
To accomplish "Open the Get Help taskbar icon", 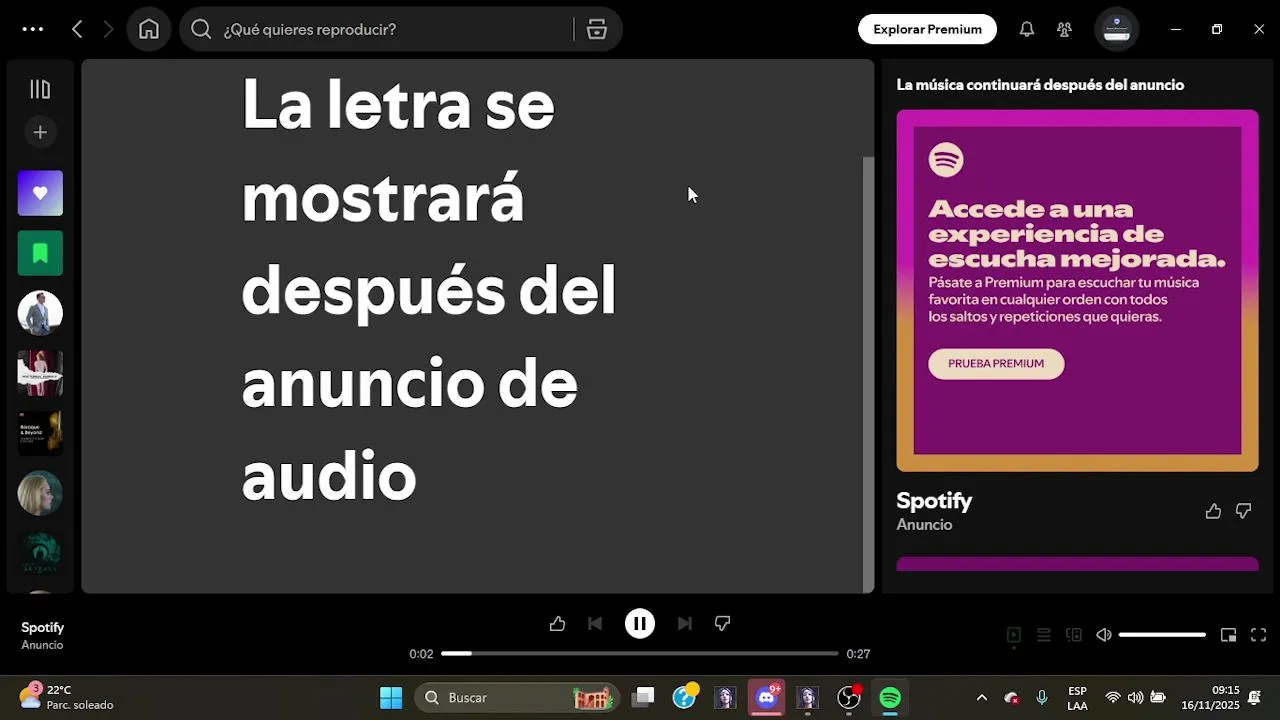I will [x=685, y=697].
